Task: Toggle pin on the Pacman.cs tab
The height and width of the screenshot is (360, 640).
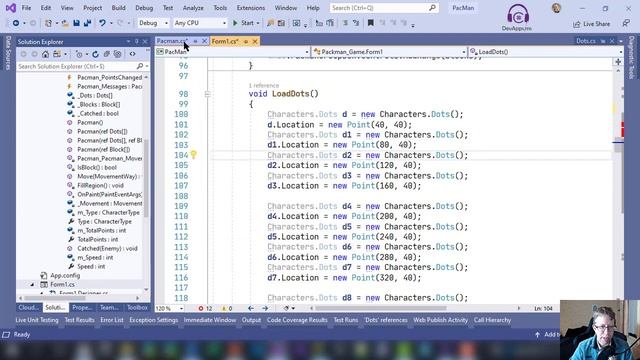Action: pos(195,41)
